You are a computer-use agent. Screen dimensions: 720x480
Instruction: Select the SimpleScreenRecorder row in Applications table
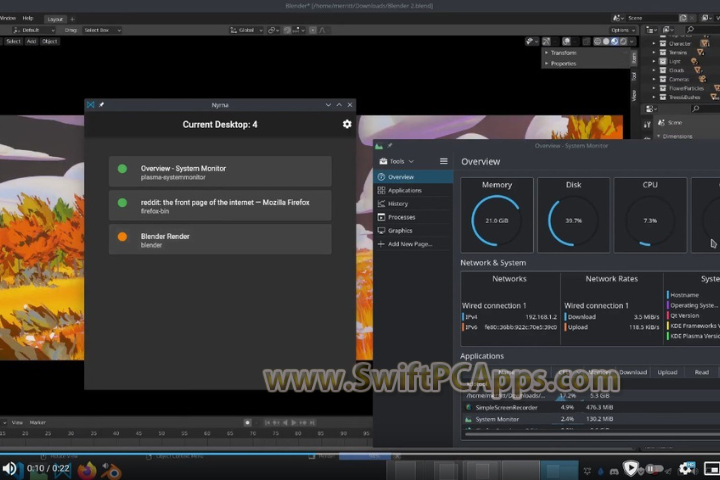click(x=591, y=407)
